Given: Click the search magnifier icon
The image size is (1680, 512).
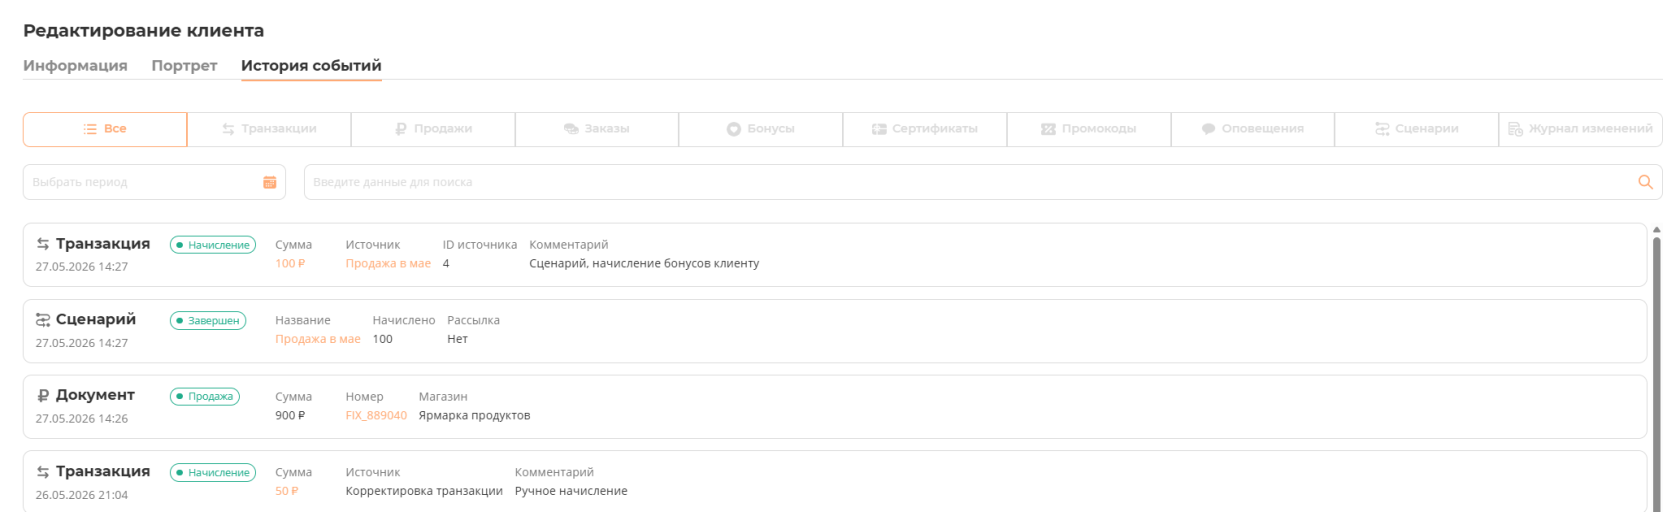Looking at the screenshot, I should point(1645,182).
